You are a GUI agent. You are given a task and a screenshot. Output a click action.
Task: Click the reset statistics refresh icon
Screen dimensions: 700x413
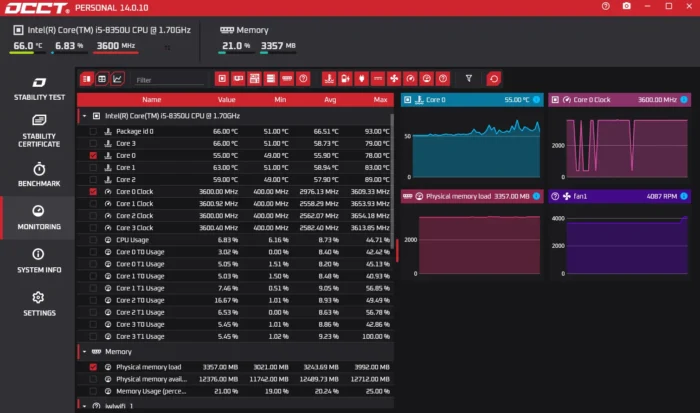tap(494, 79)
